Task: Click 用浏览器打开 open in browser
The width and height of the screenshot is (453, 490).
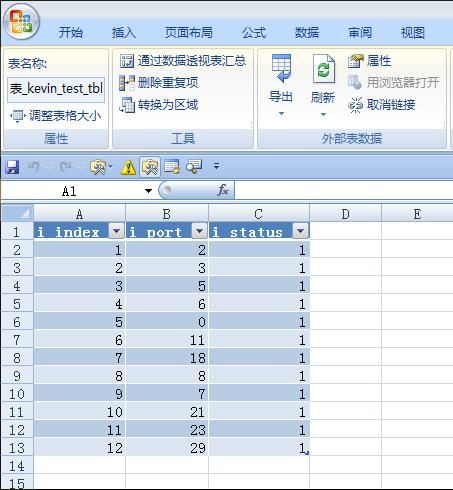Action: coord(393,82)
